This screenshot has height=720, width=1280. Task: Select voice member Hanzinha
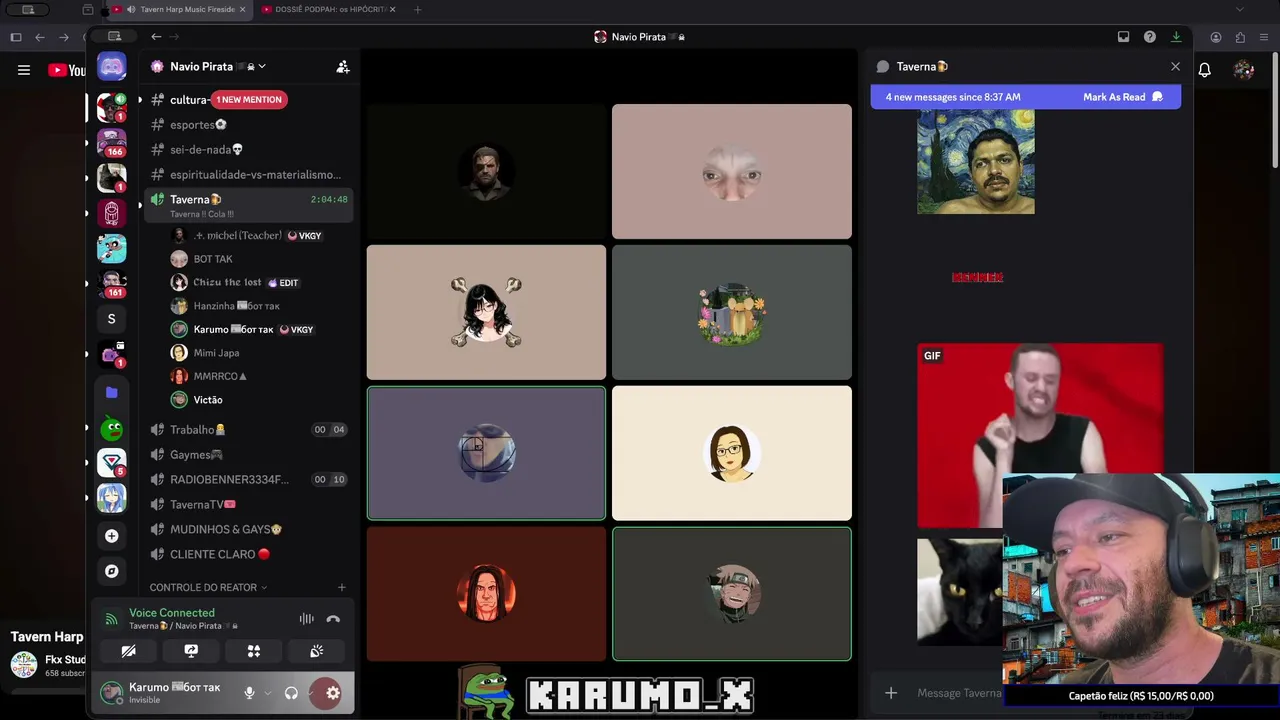[x=260, y=306]
